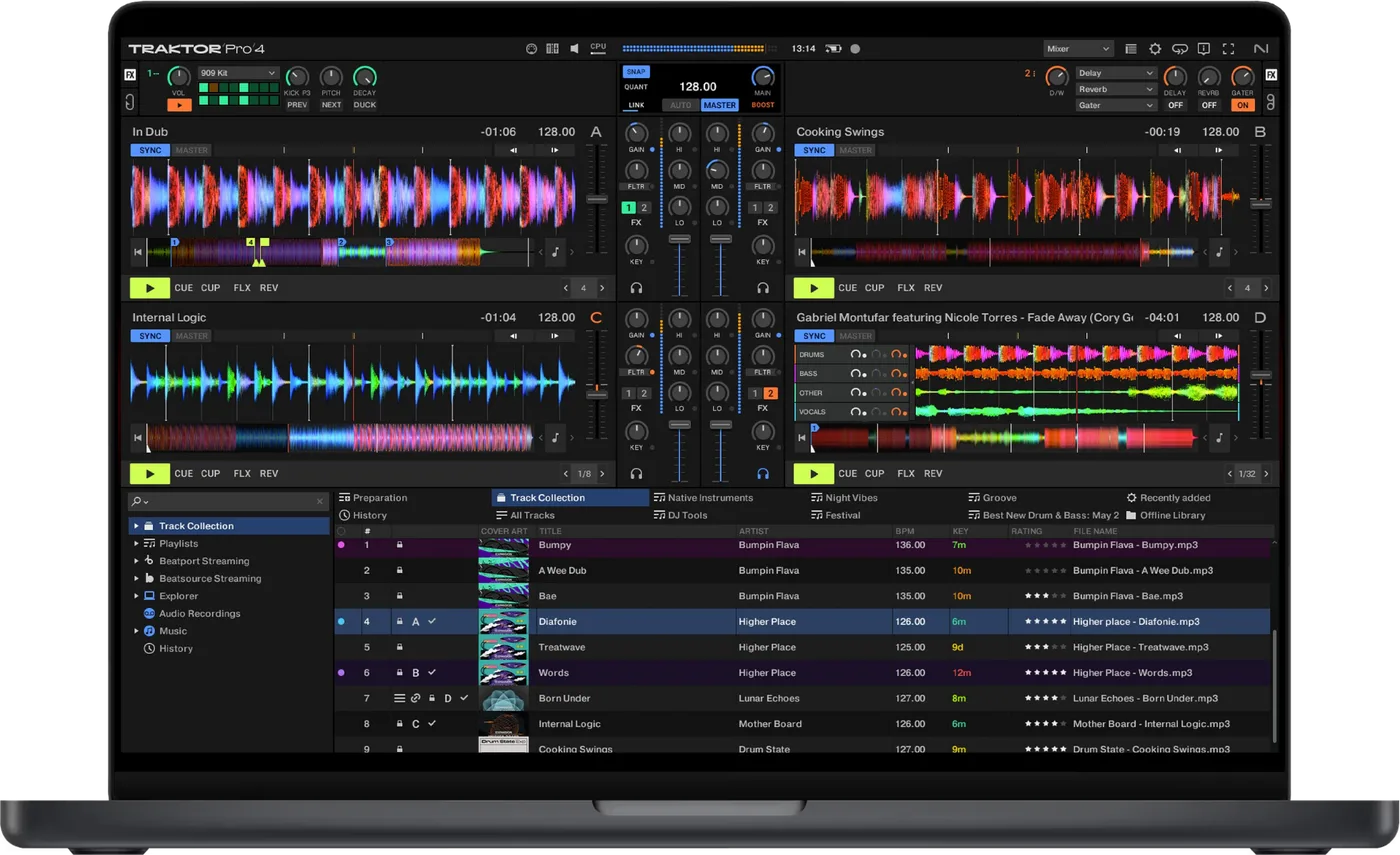Screen dimensions: 1400x855
Task: Open the Gater effect dropdown
Action: [x=1116, y=105]
